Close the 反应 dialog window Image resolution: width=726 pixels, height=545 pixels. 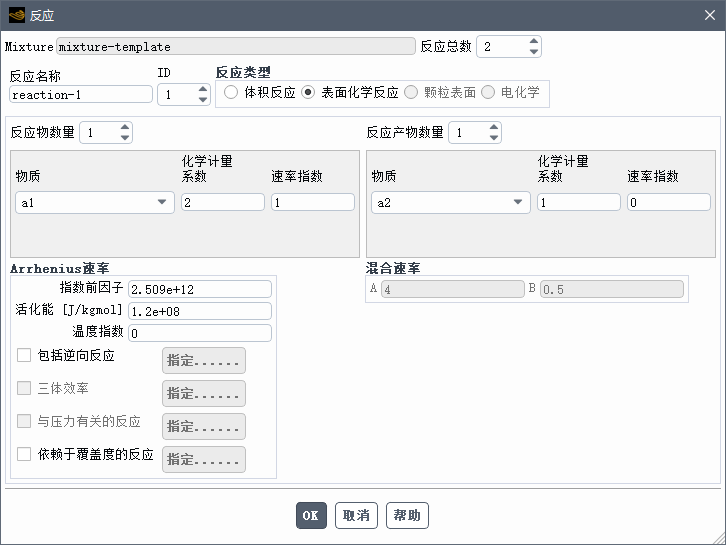pyautogui.click(x=709, y=16)
